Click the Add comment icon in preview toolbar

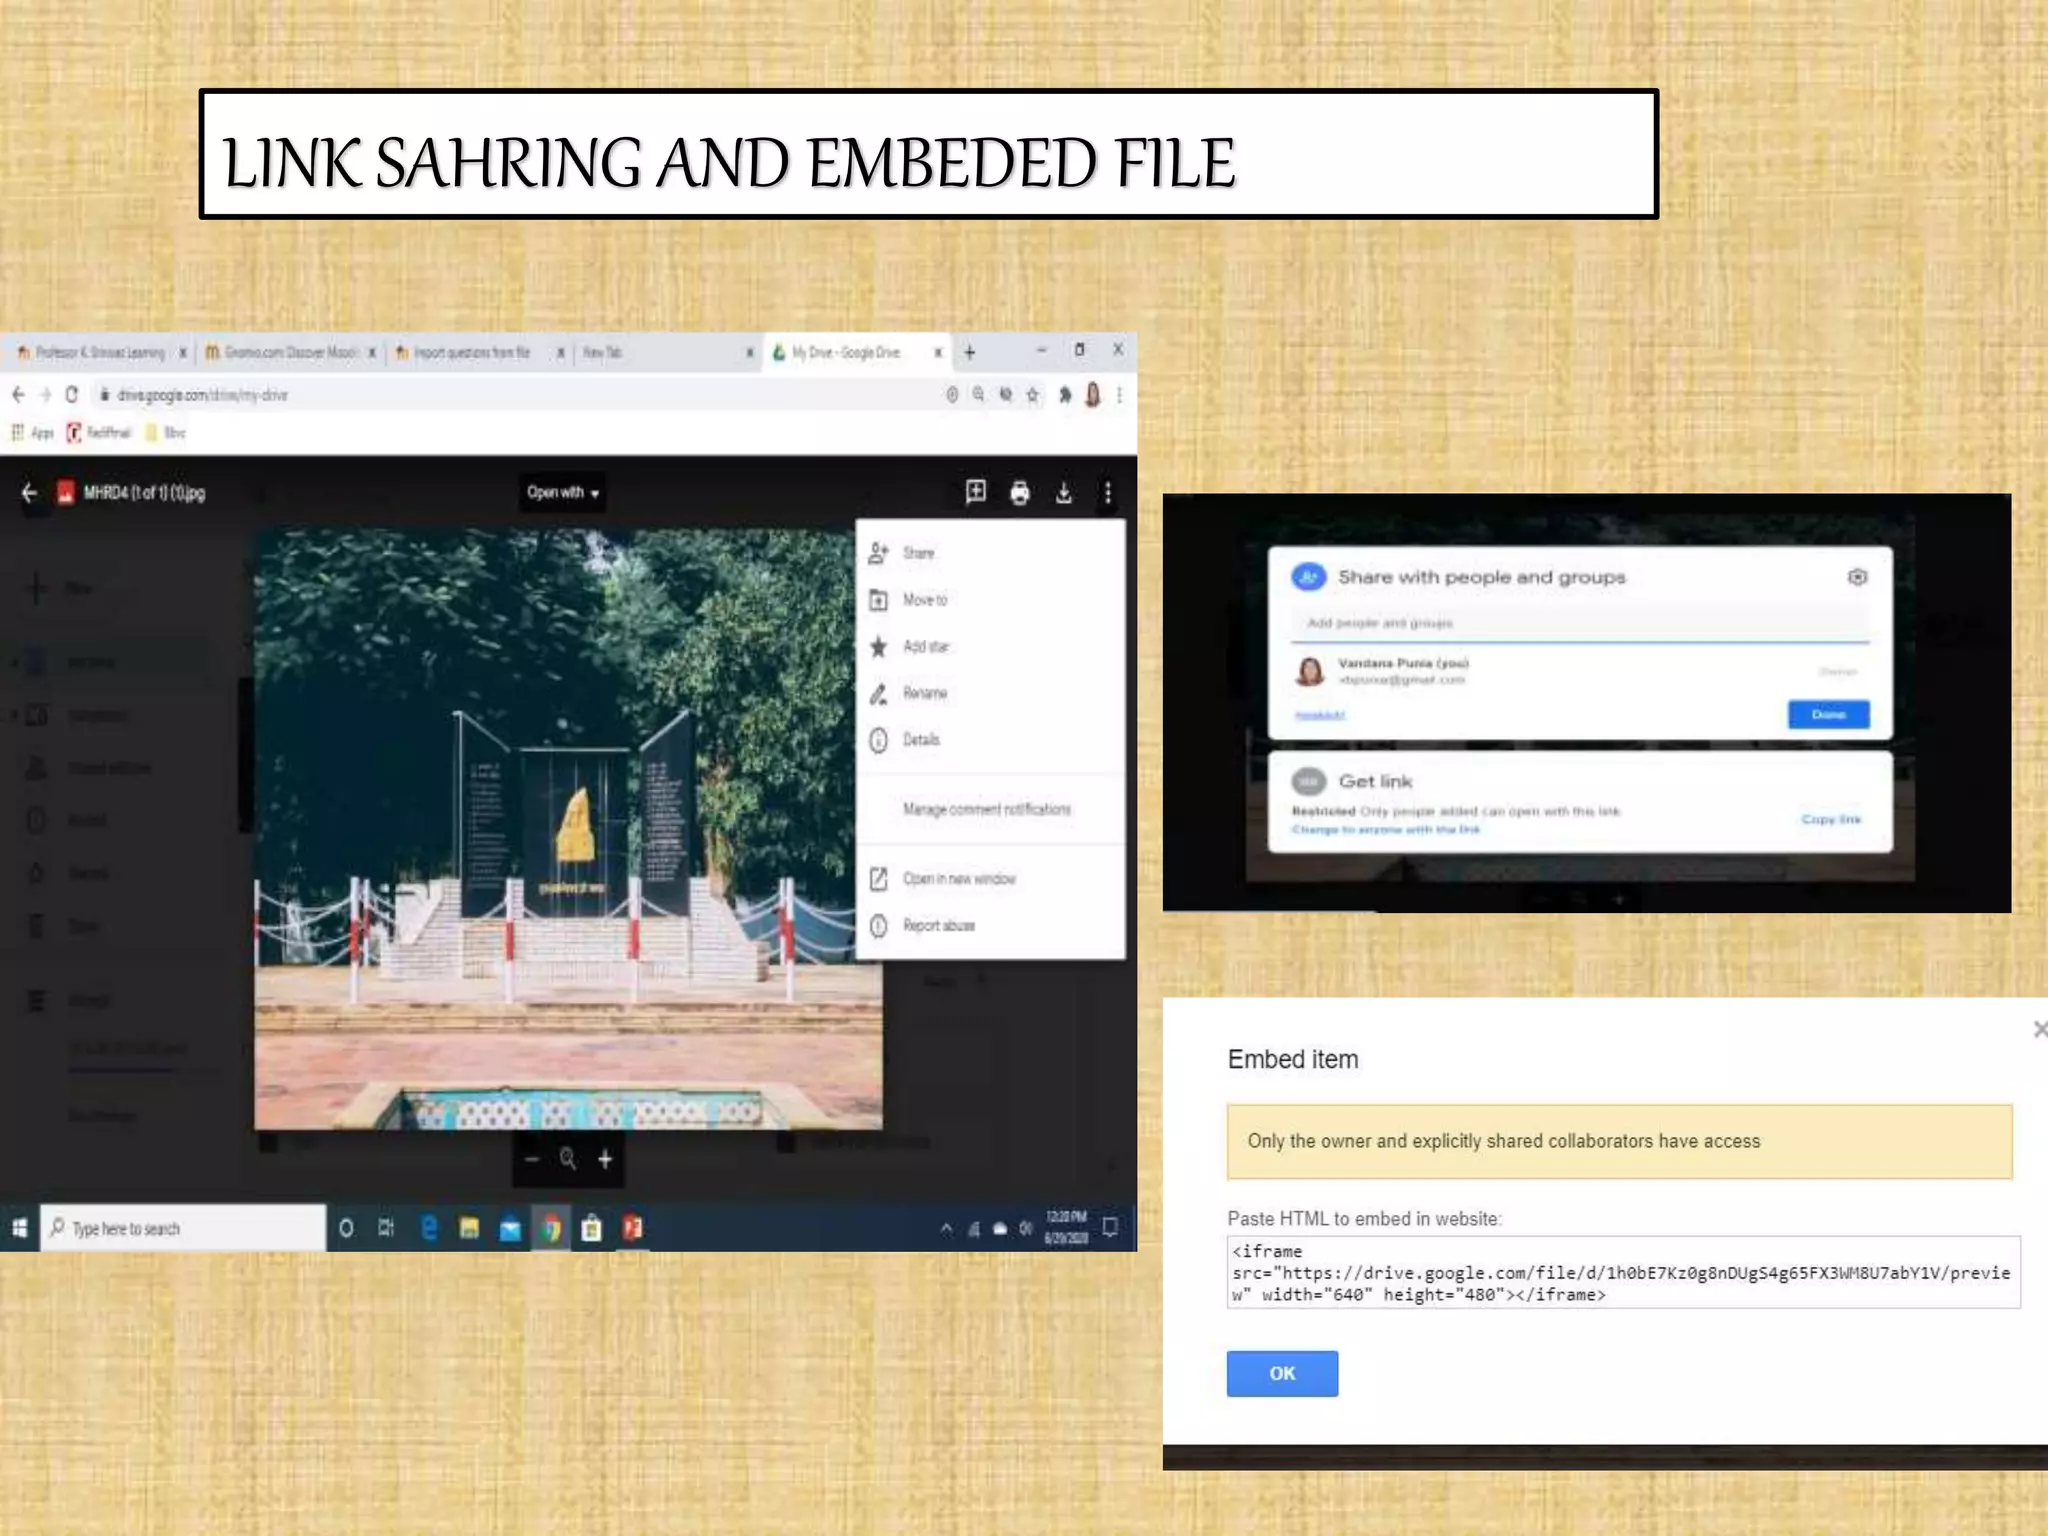click(976, 491)
